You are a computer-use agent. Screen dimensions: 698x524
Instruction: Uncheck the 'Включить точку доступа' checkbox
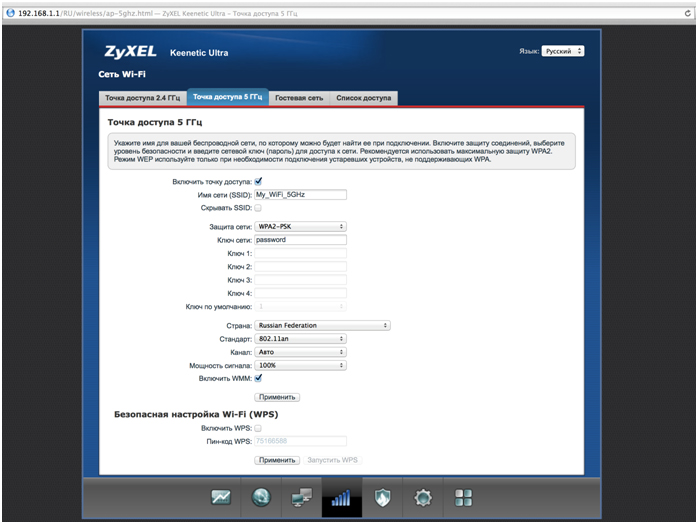(x=259, y=182)
